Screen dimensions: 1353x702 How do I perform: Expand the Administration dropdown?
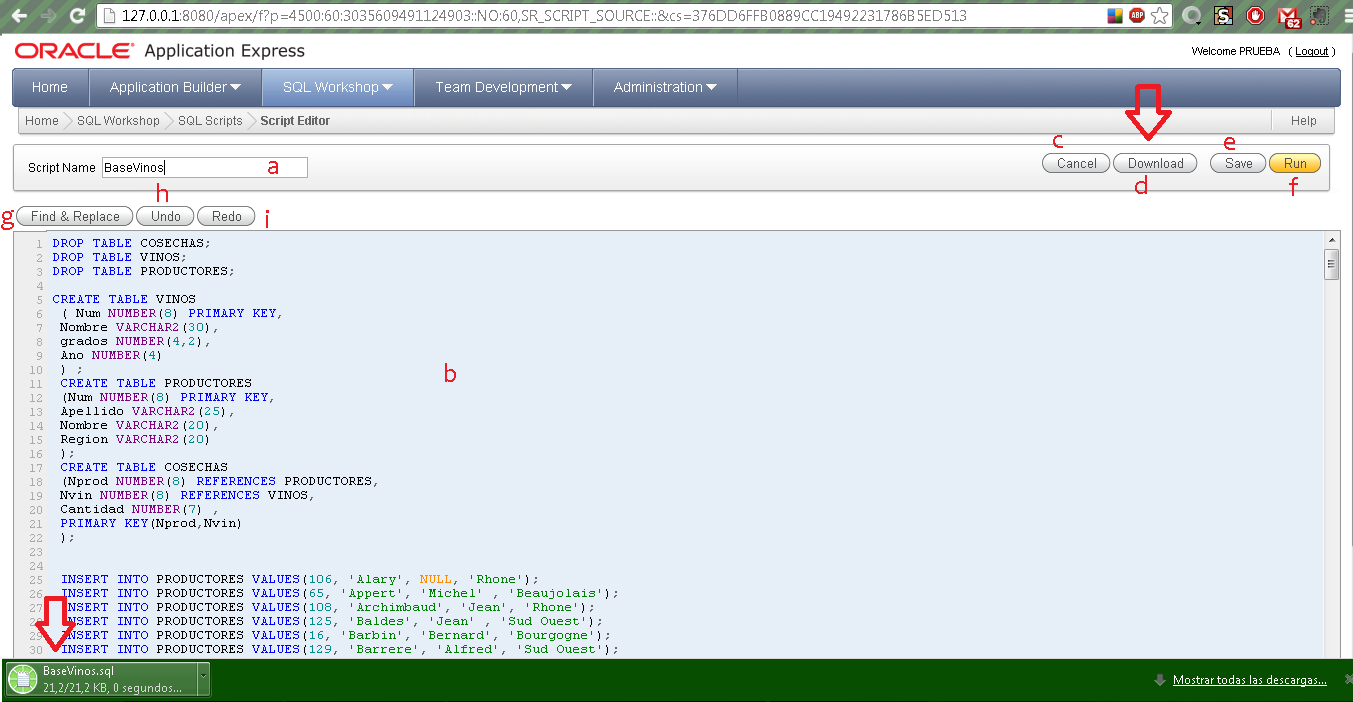(665, 87)
